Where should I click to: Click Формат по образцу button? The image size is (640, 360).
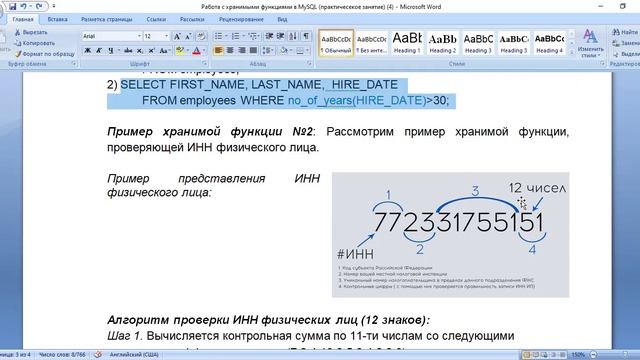click(44, 53)
